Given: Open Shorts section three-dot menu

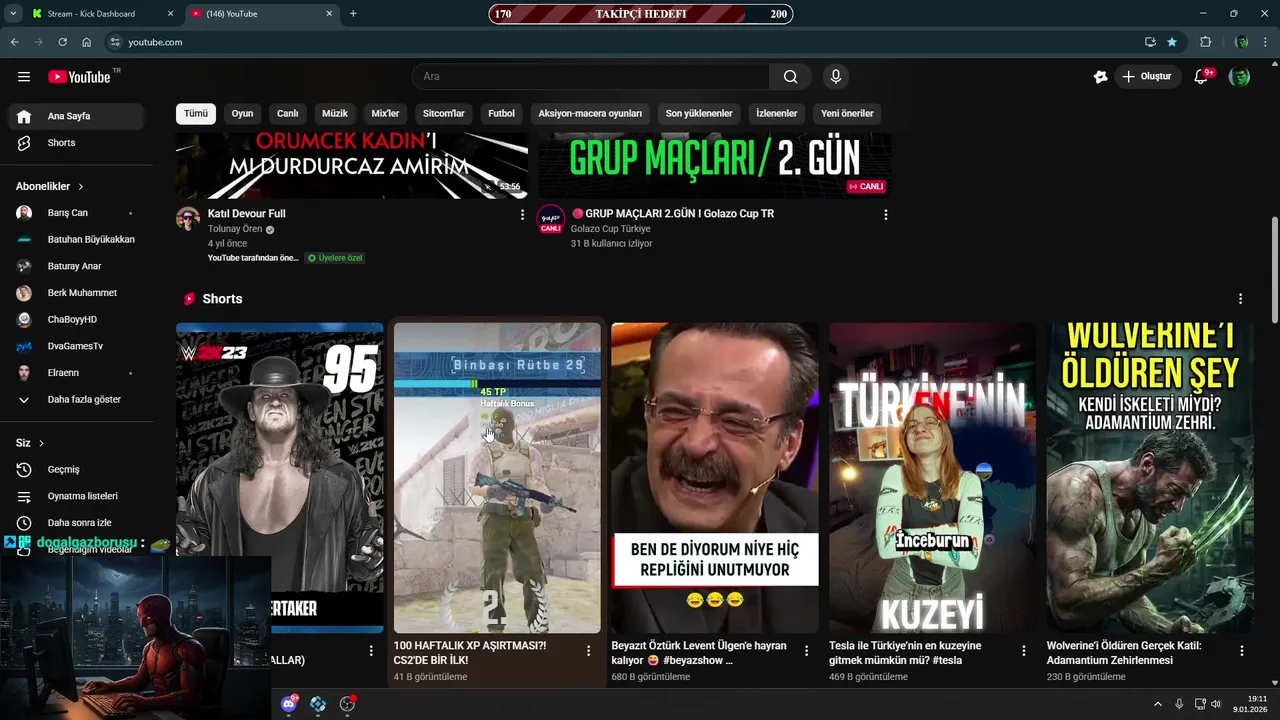Looking at the screenshot, I should coord(1240,299).
